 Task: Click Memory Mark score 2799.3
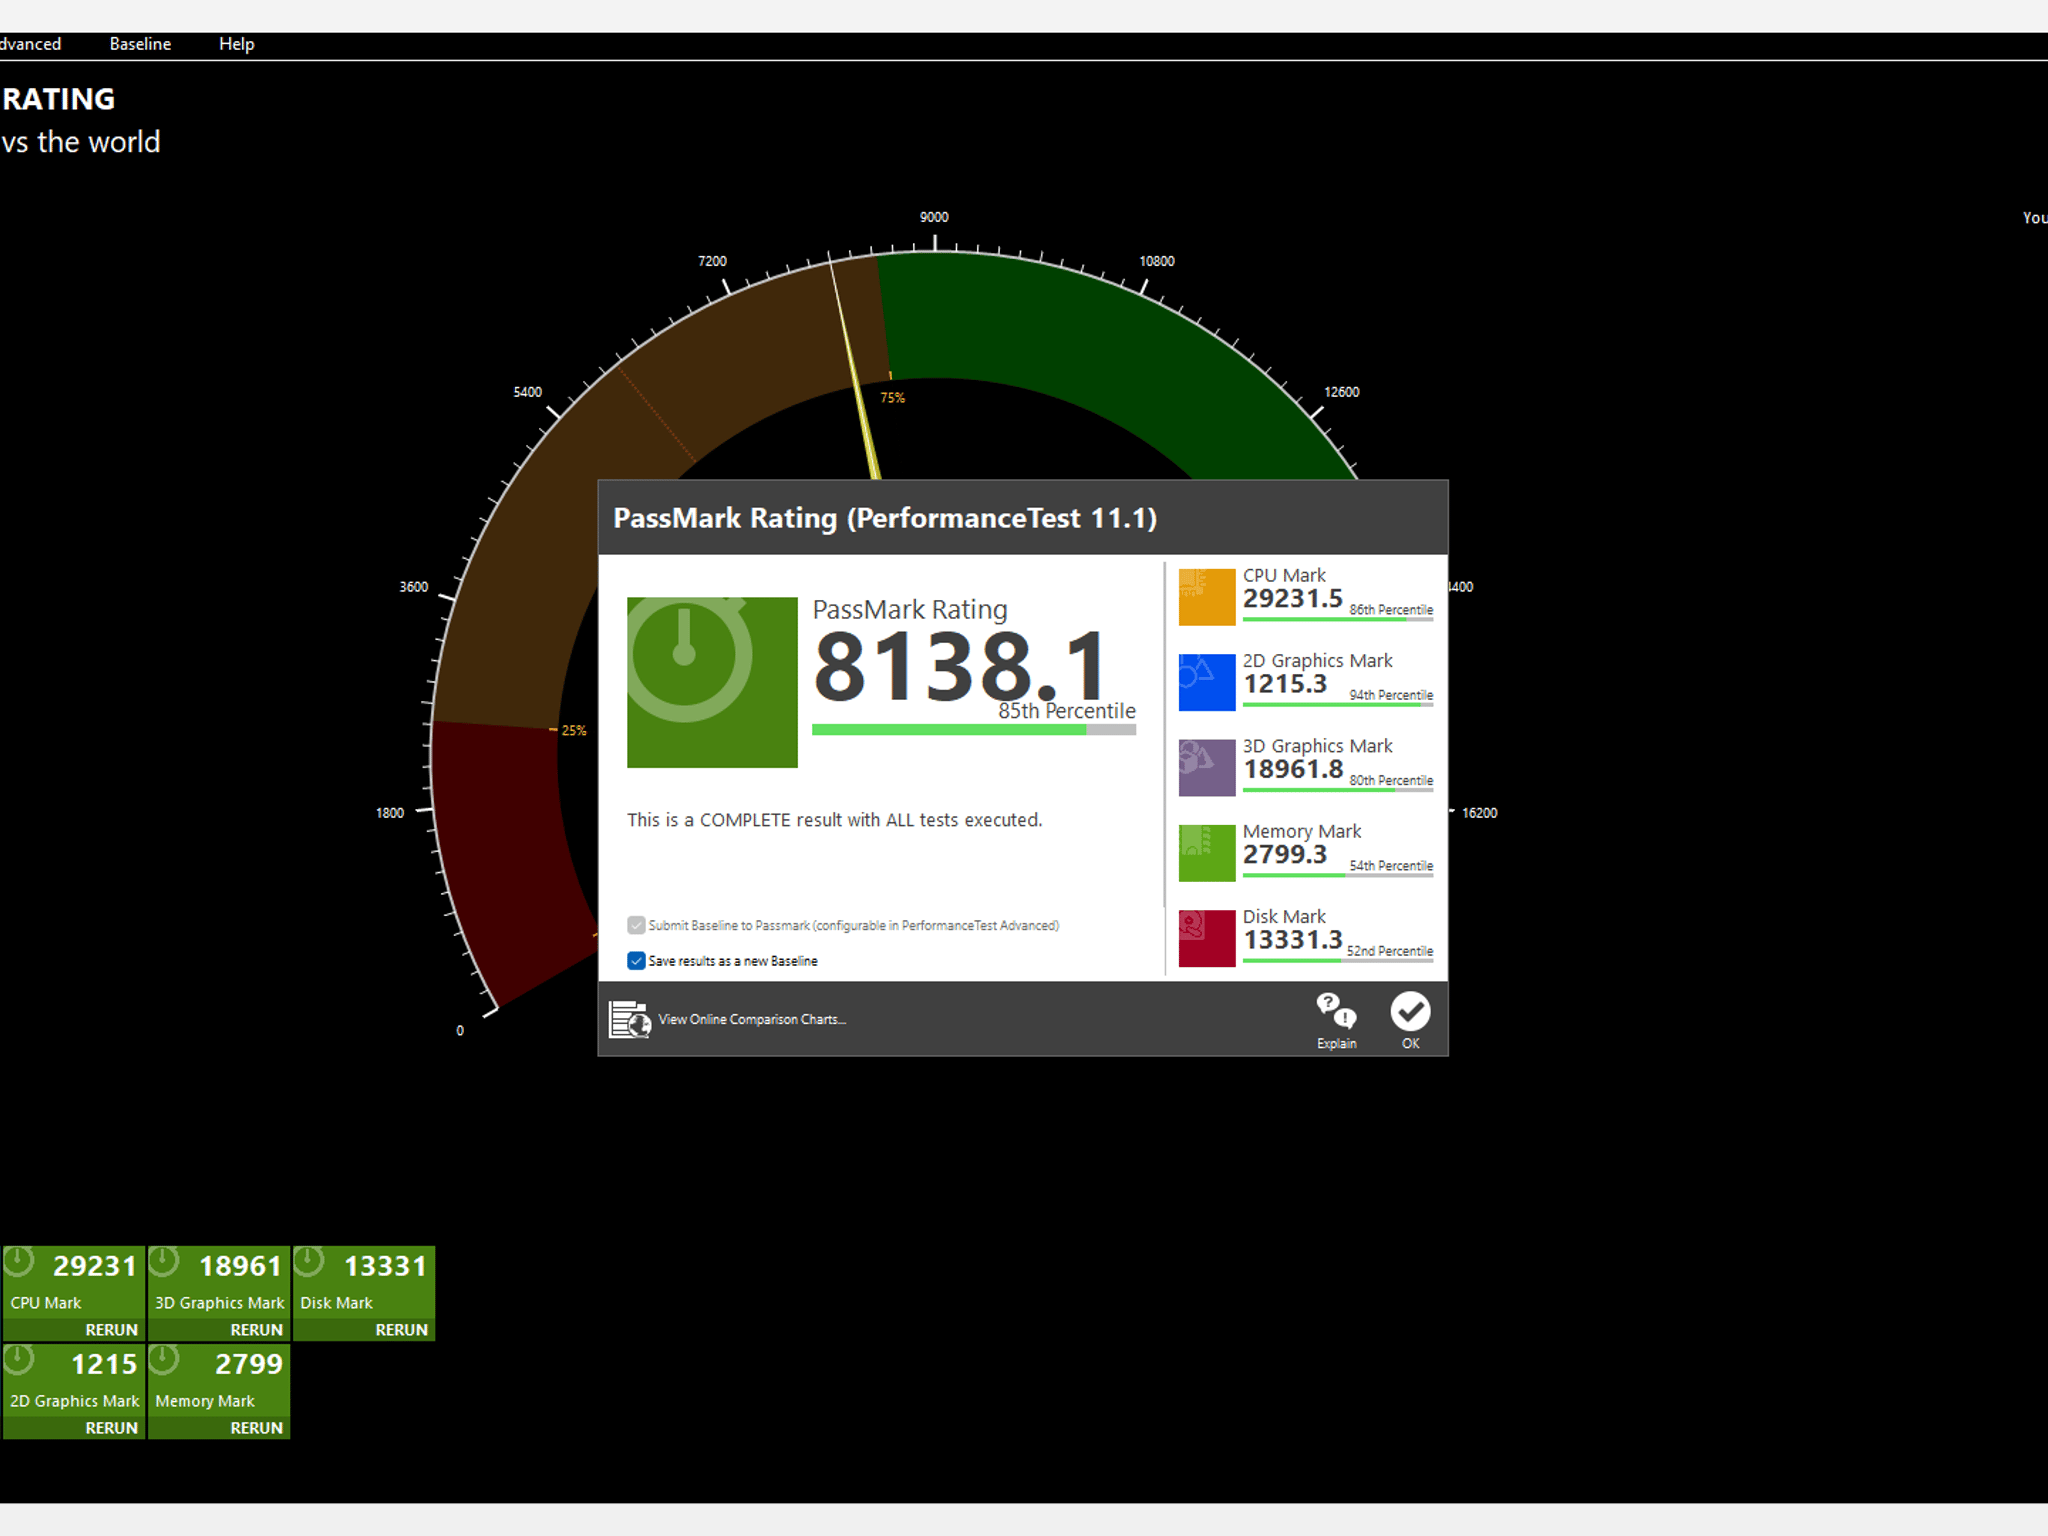[x=1285, y=855]
